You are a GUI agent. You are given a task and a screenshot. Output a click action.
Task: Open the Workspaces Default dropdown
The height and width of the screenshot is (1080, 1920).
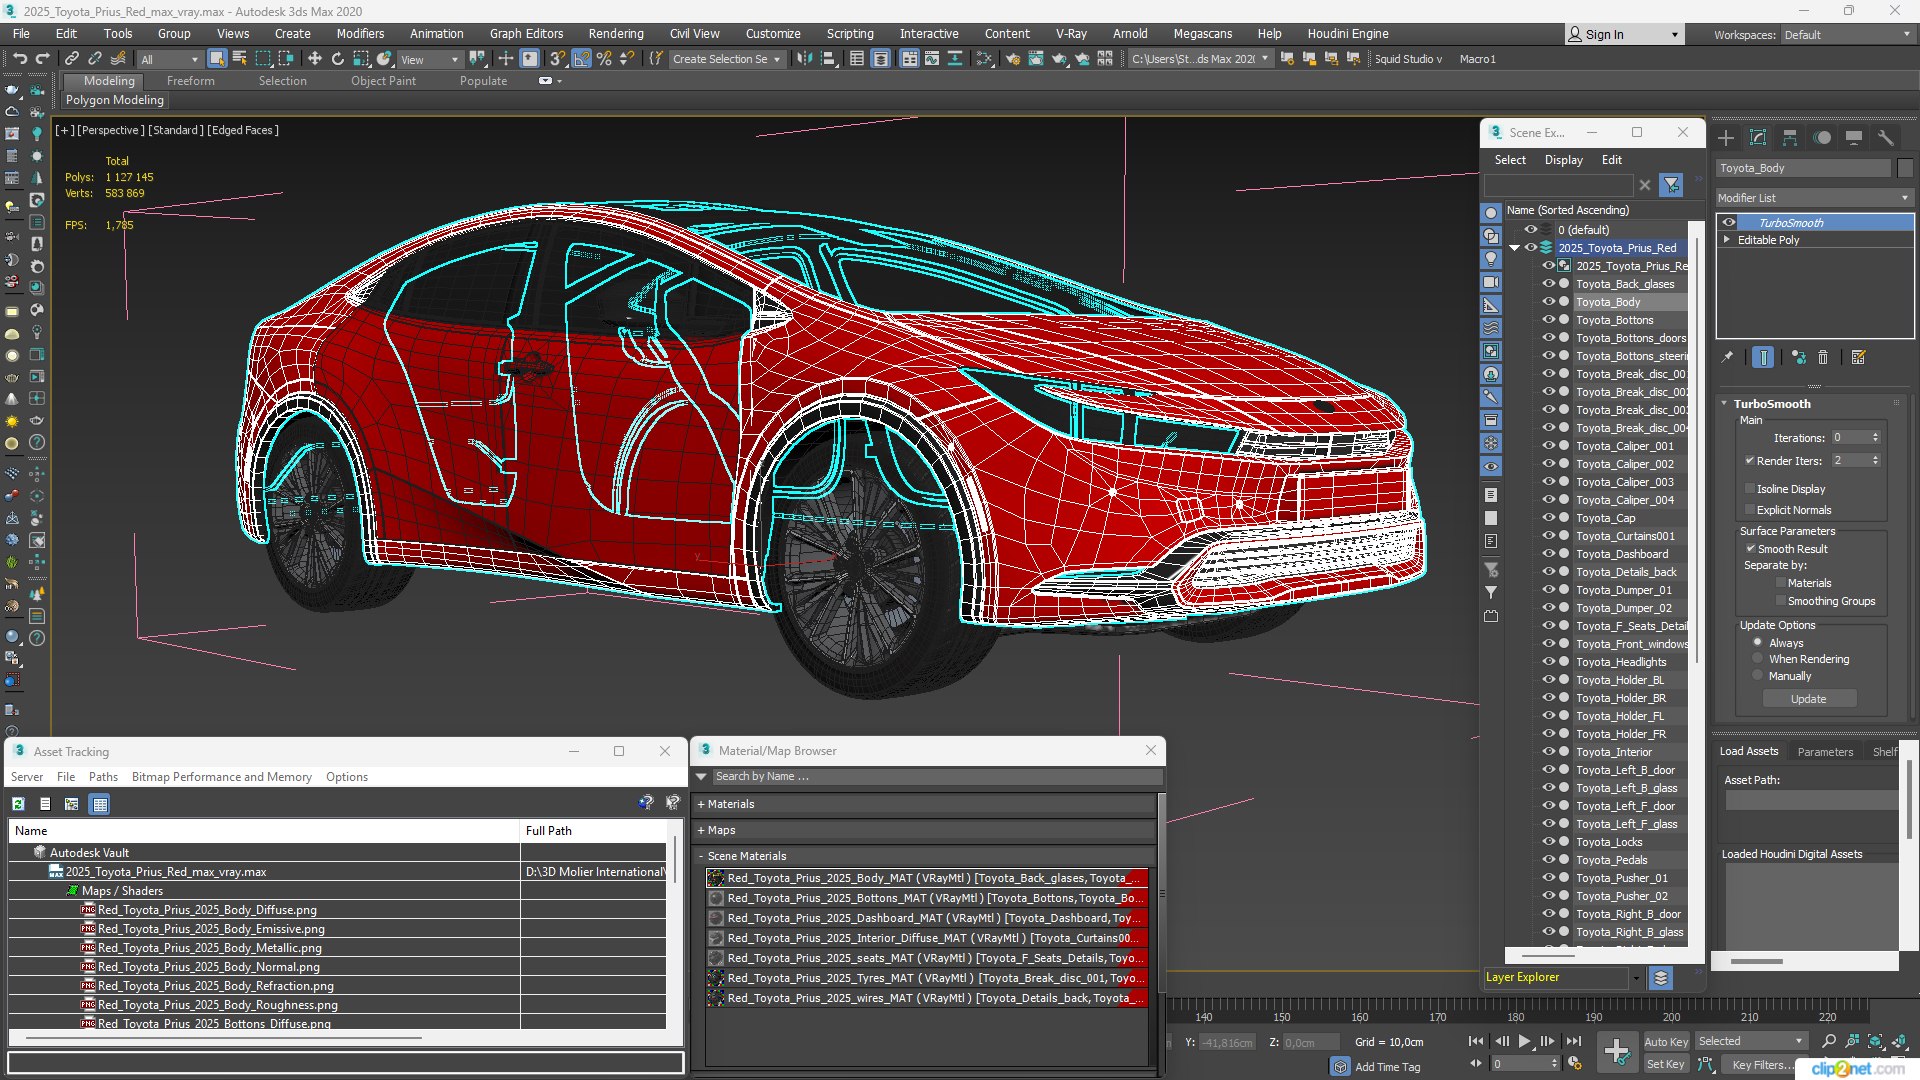[1847, 35]
